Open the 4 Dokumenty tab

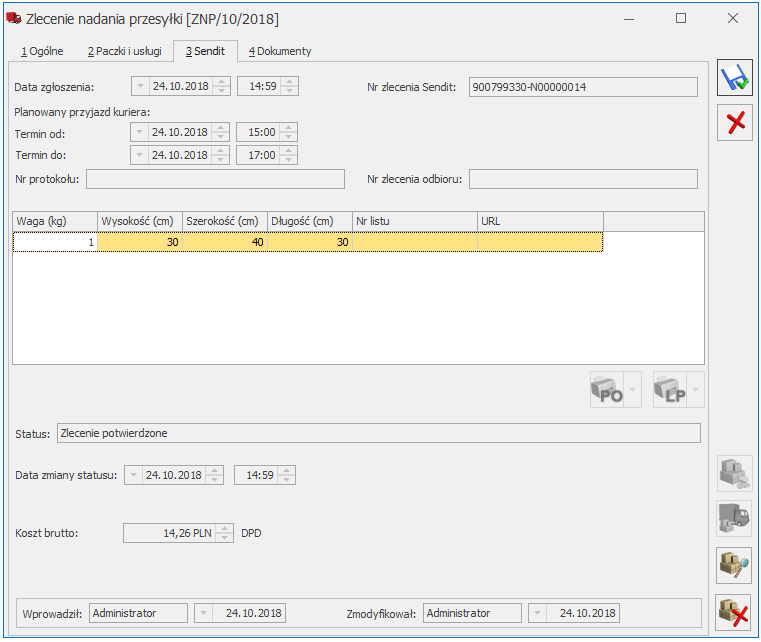(280, 51)
